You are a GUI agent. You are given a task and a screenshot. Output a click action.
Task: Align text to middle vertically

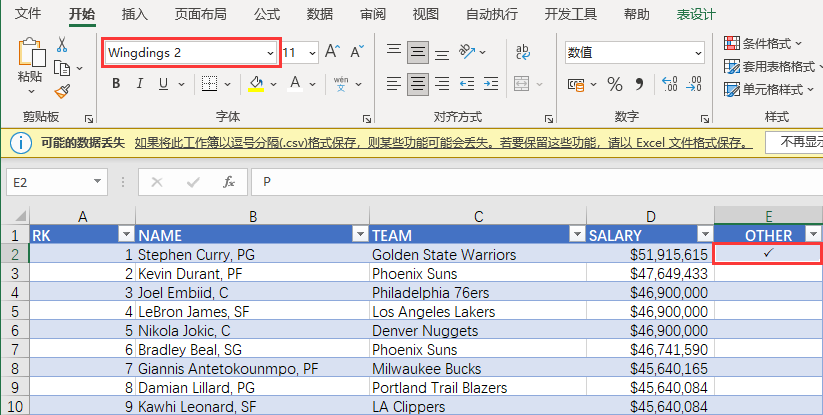pyautogui.click(x=418, y=52)
